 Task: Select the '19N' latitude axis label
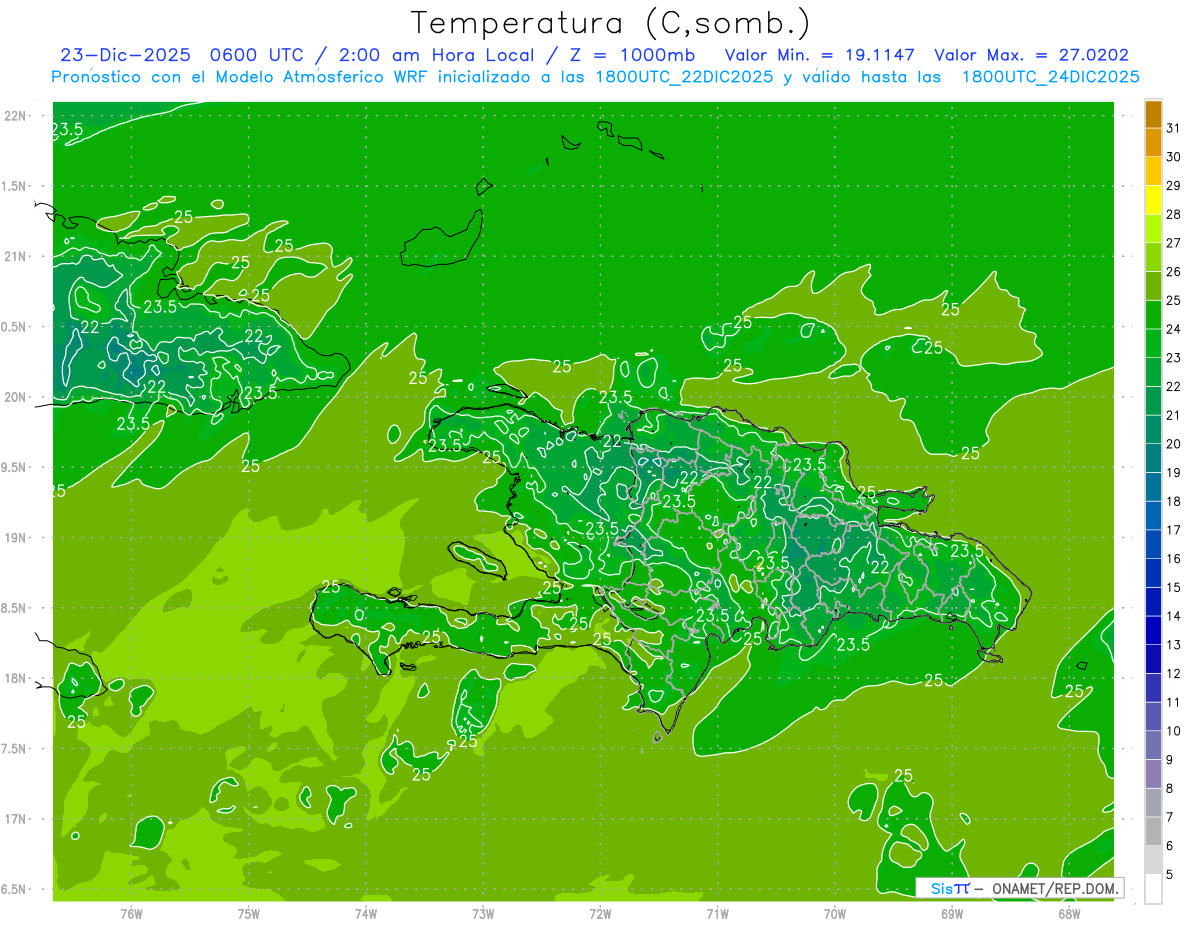pos(15,537)
